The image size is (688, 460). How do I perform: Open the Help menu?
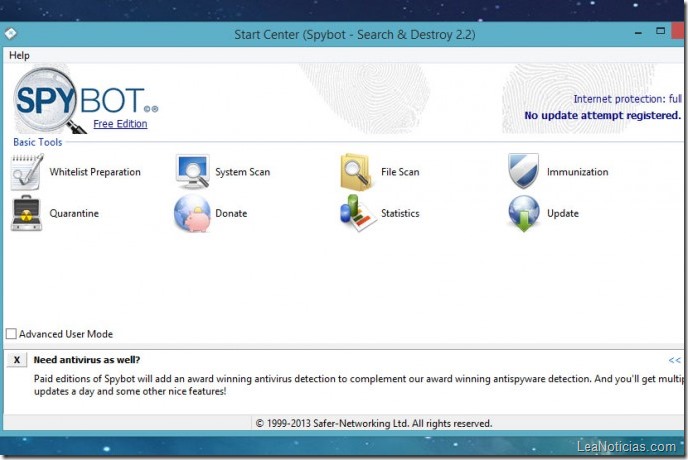click(x=19, y=55)
